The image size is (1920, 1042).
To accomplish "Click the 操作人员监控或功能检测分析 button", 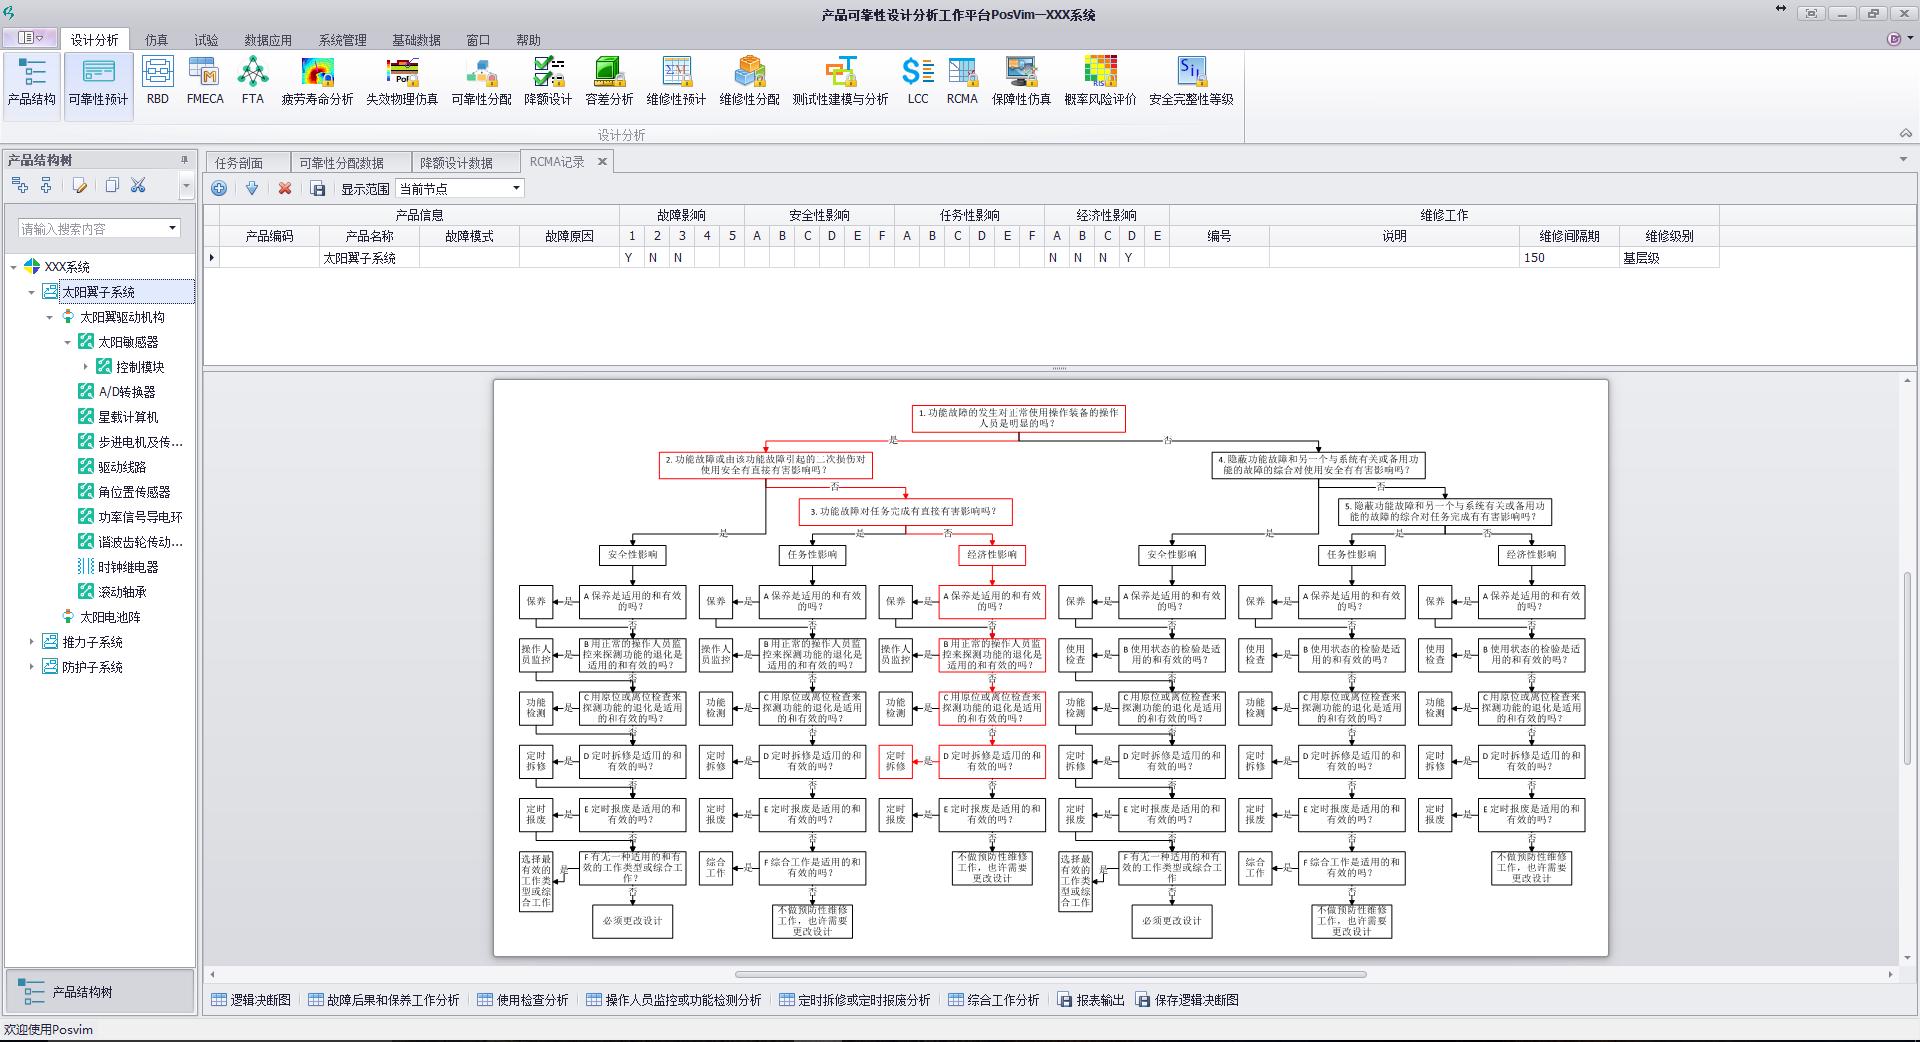I will [674, 1000].
